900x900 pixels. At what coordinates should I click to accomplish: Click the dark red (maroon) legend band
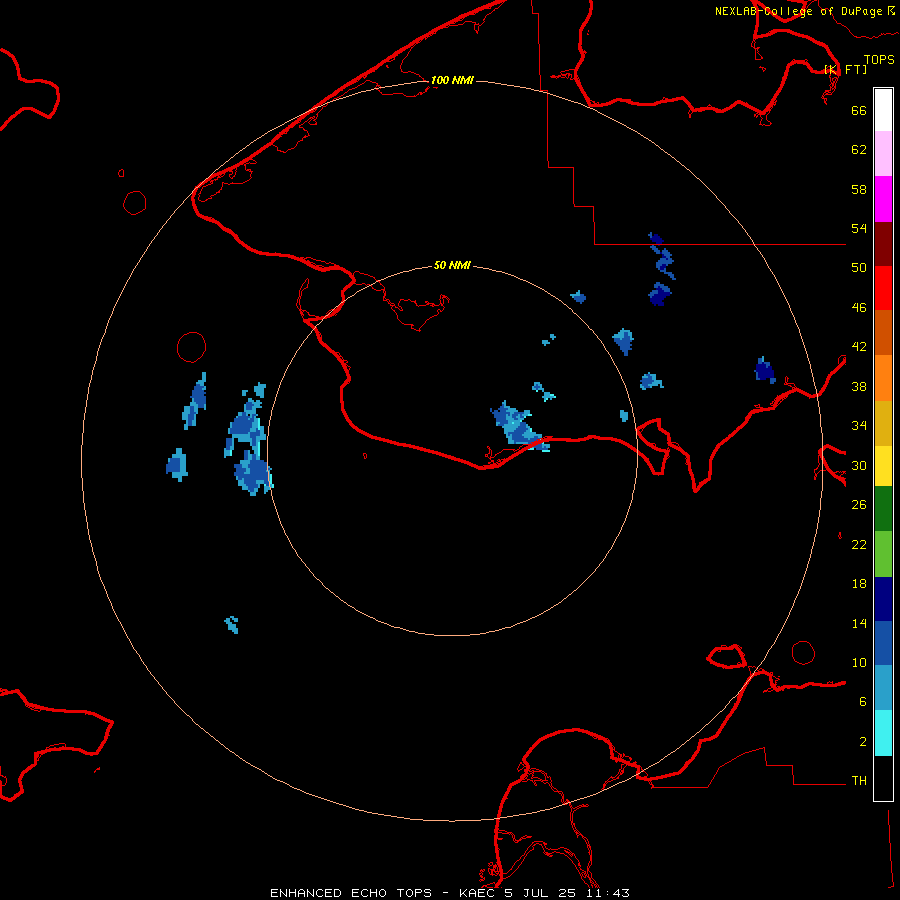pos(883,244)
